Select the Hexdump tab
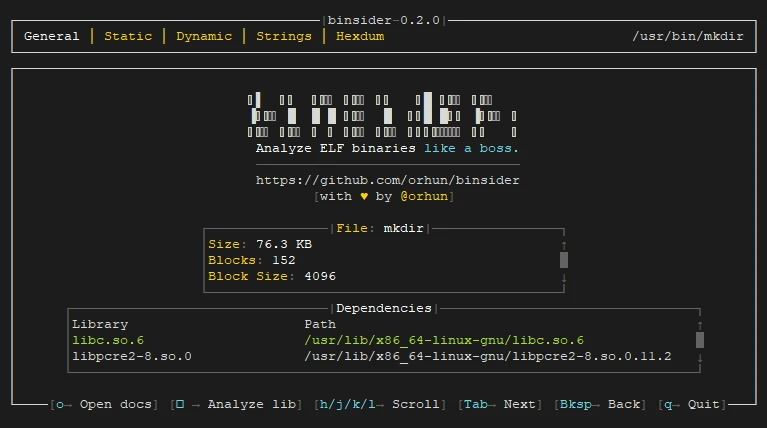The image size is (767, 428). coord(360,36)
